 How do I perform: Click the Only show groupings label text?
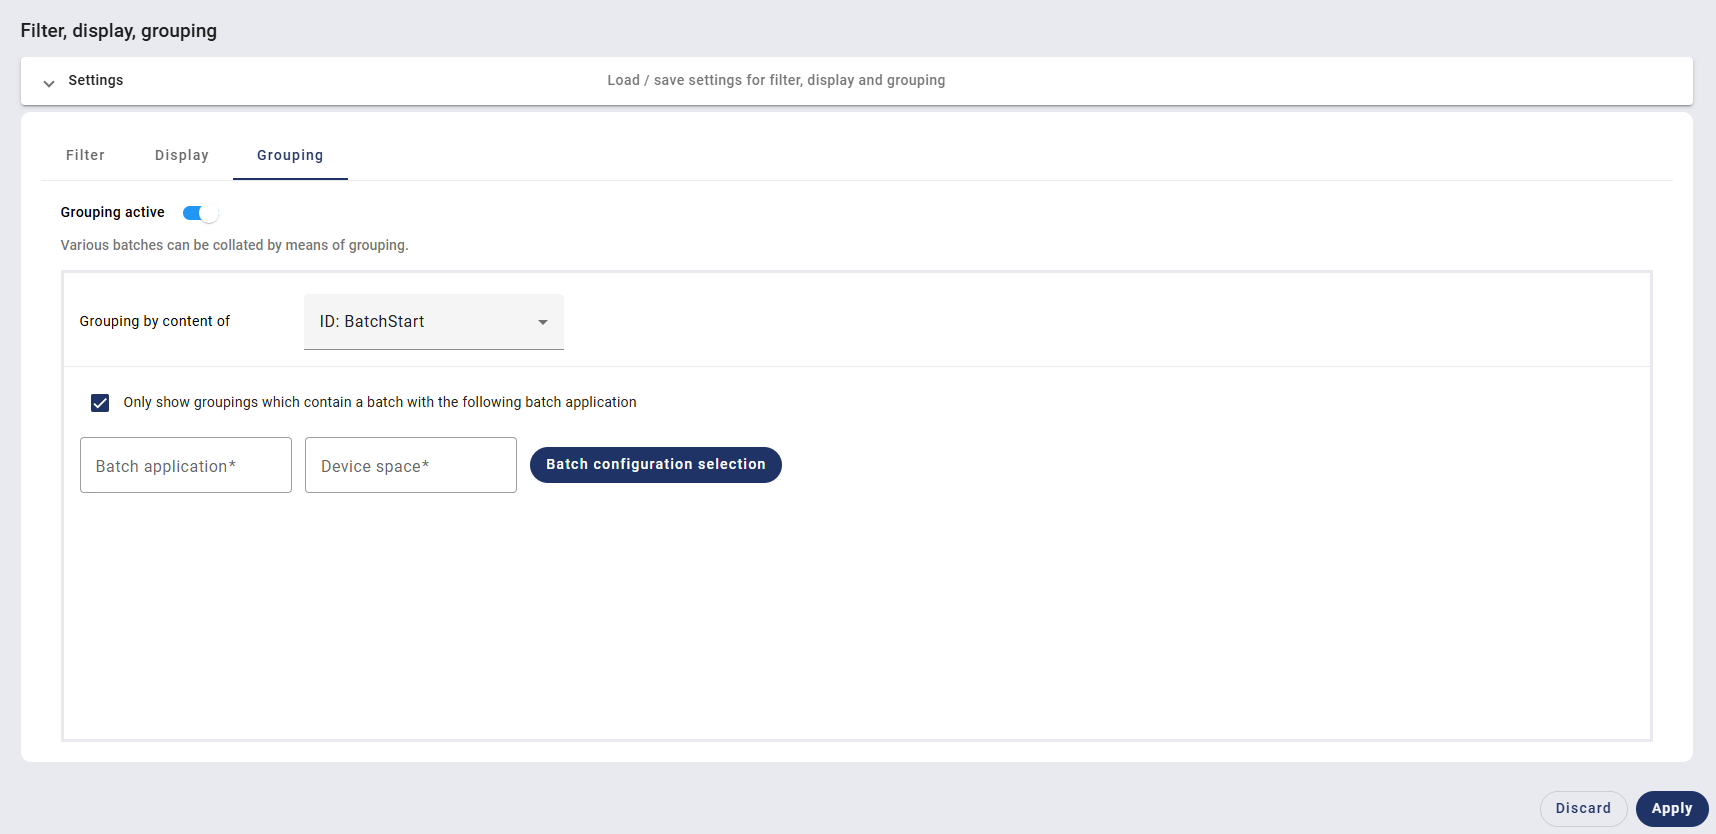coord(379,402)
